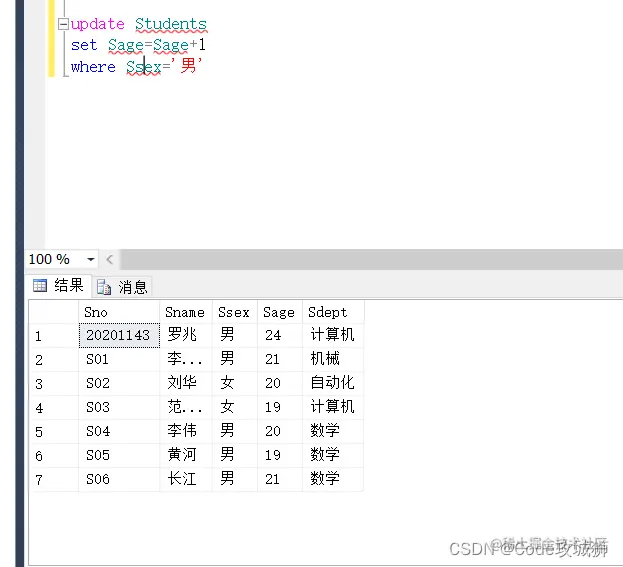Viewport: 623px width, 567px height.
Task: Select the S02 cell
Action: 119,383
